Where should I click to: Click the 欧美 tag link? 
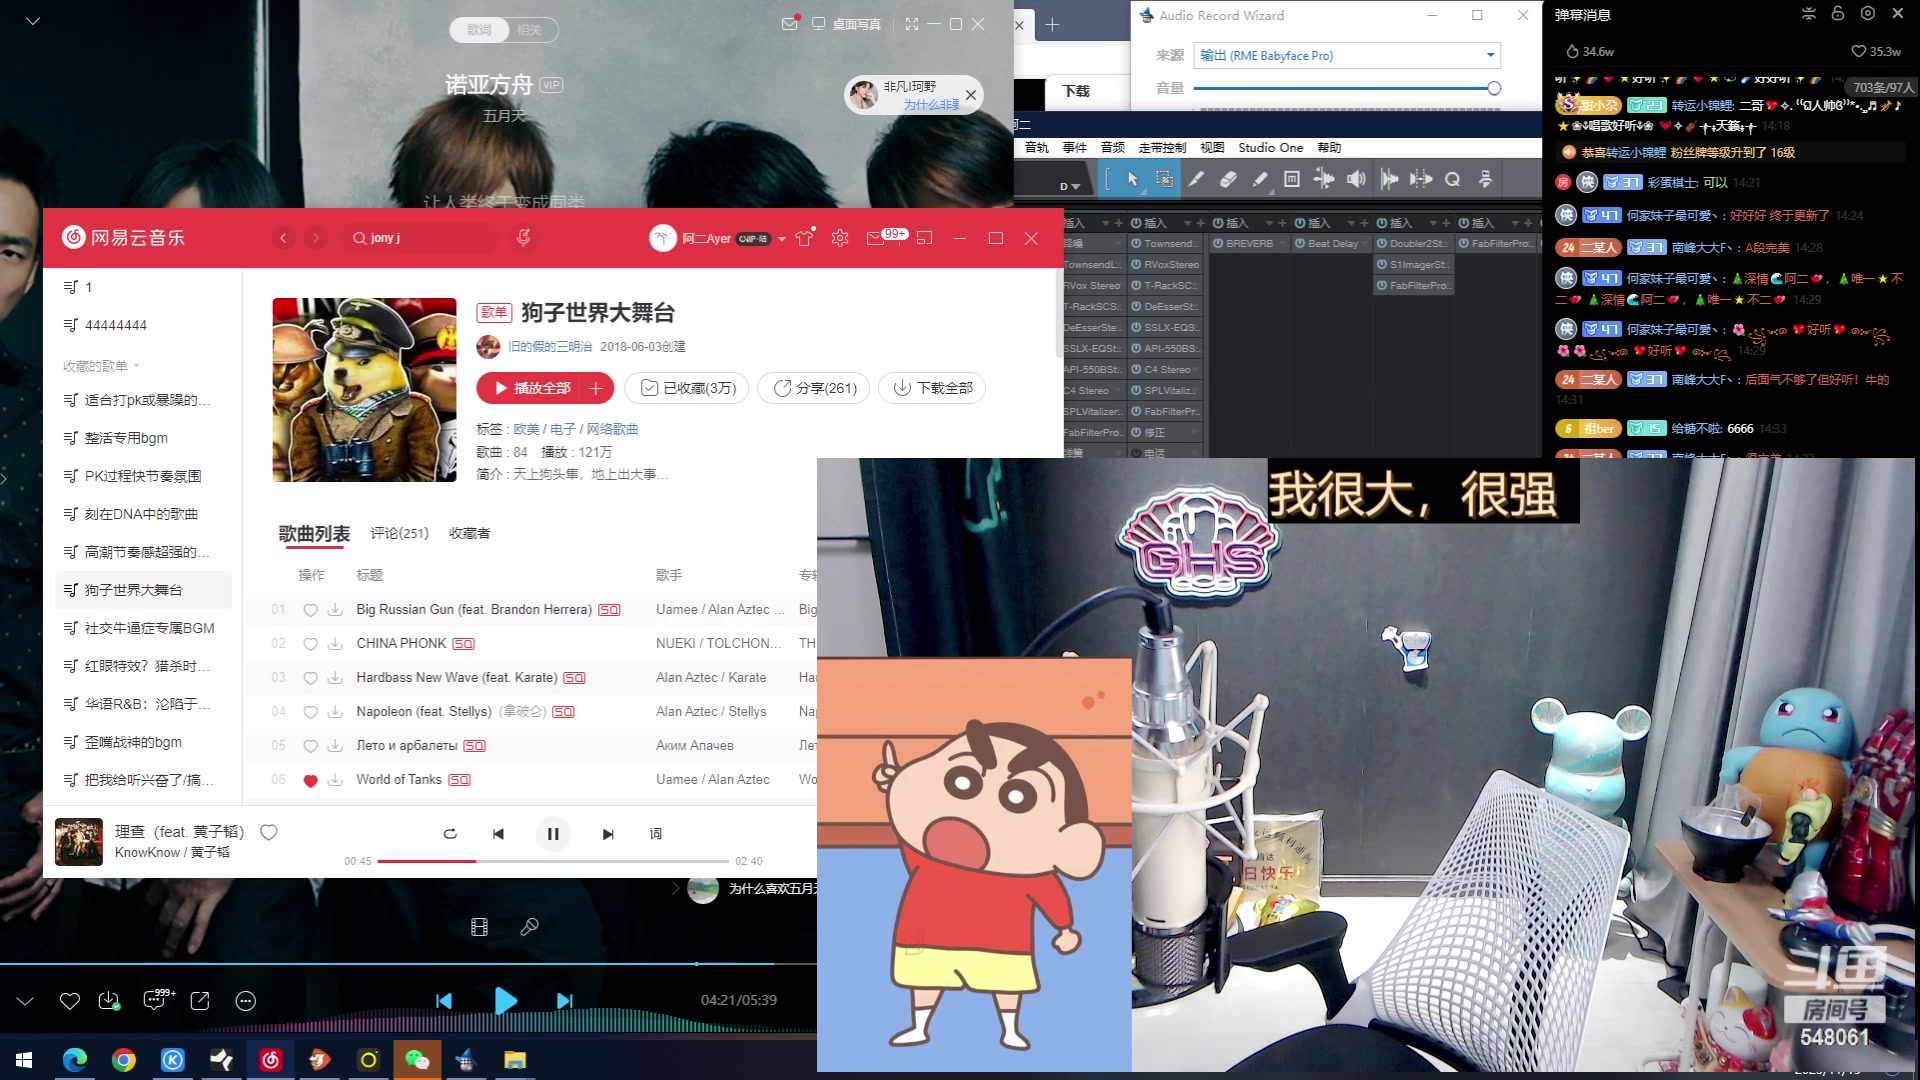pos(526,429)
